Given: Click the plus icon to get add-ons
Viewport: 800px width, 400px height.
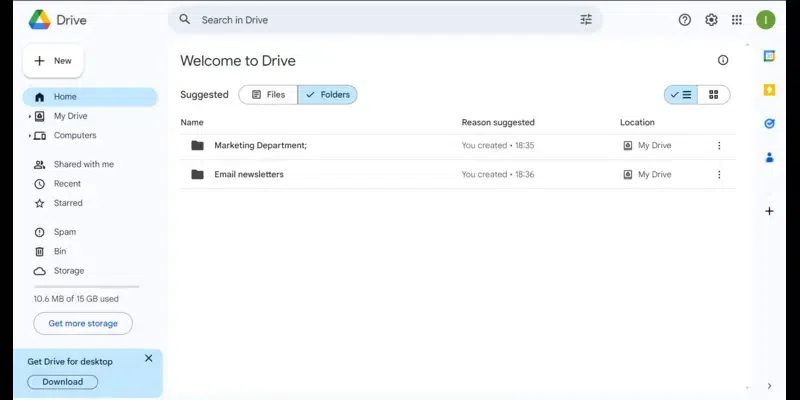Looking at the screenshot, I should [769, 211].
